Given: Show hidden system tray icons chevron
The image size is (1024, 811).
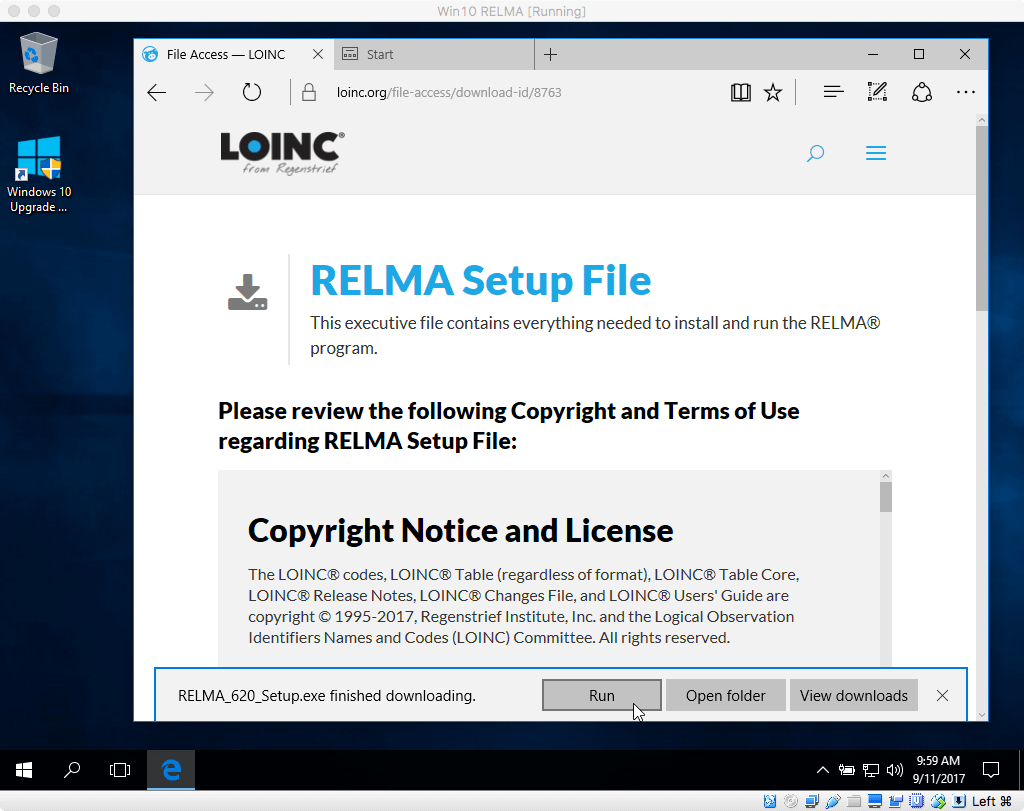Looking at the screenshot, I should [823, 770].
